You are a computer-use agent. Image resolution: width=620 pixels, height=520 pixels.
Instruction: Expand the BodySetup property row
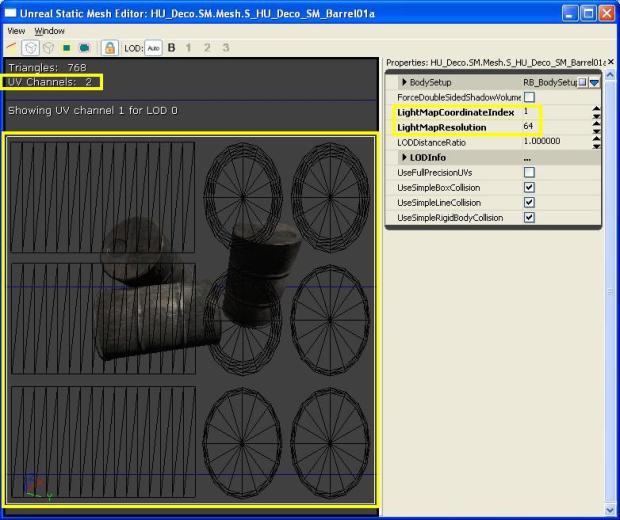tap(404, 82)
